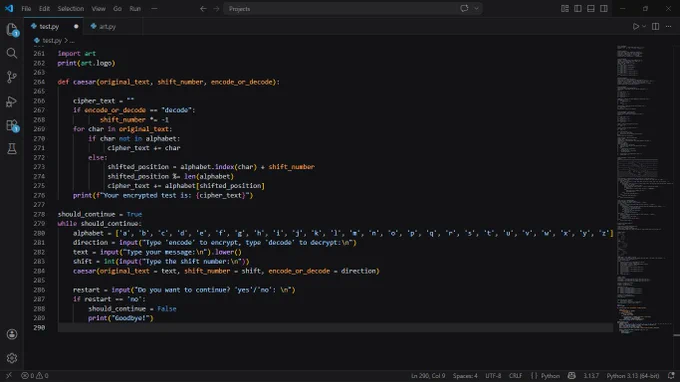Viewport: 680px width, 382px height.
Task: Open the chat dropdown arrow beside Copilot
Action: tap(476, 8)
